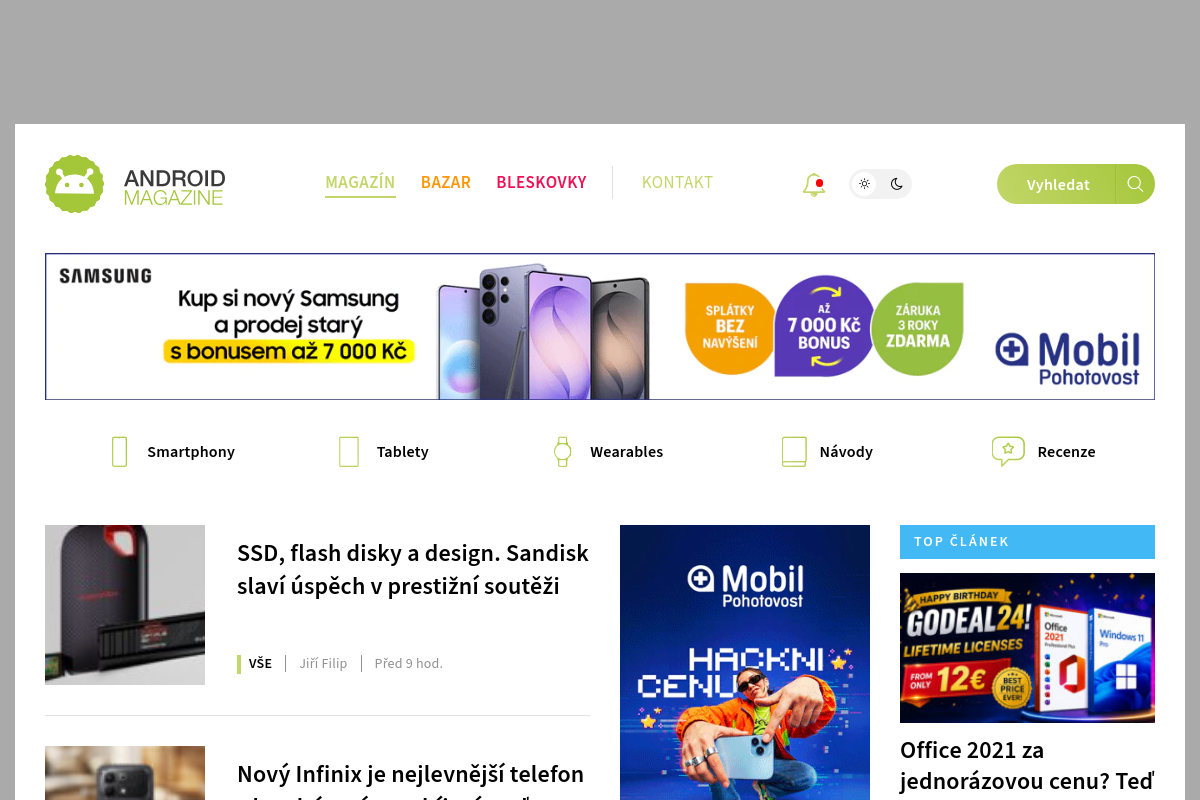The height and width of the screenshot is (800, 1200).
Task: Open the Mobil Pohotovost Hackni cenu ad
Action: [745, 662]
